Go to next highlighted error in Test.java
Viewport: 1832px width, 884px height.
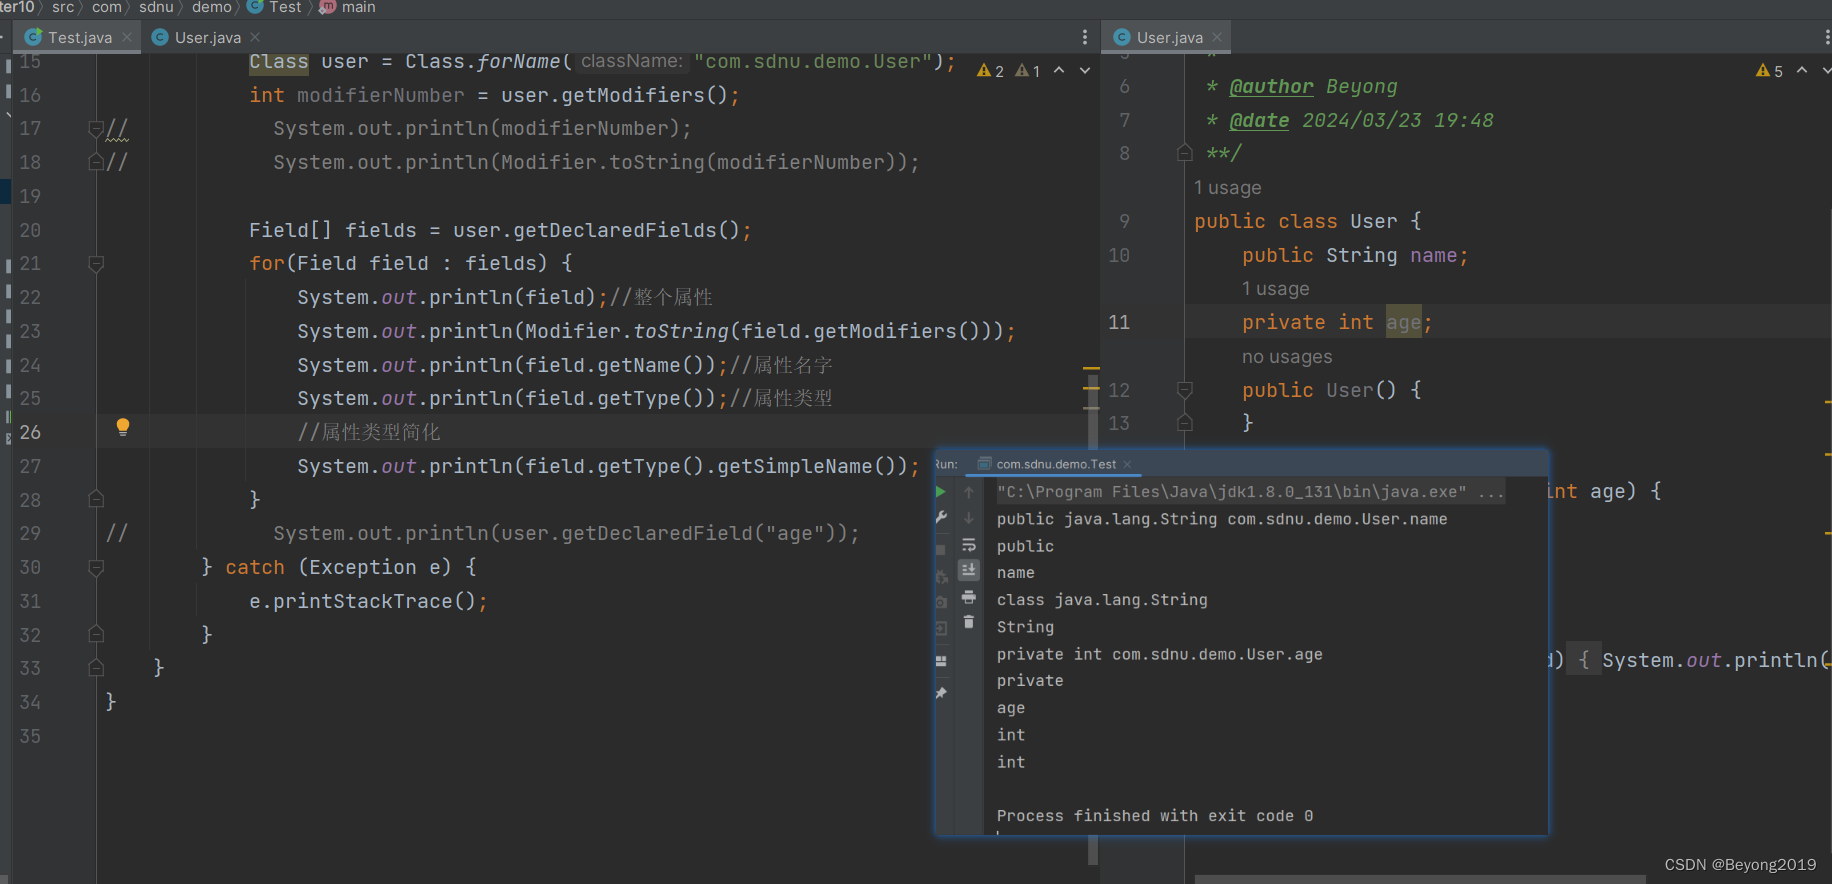(x=1085, y=70)
